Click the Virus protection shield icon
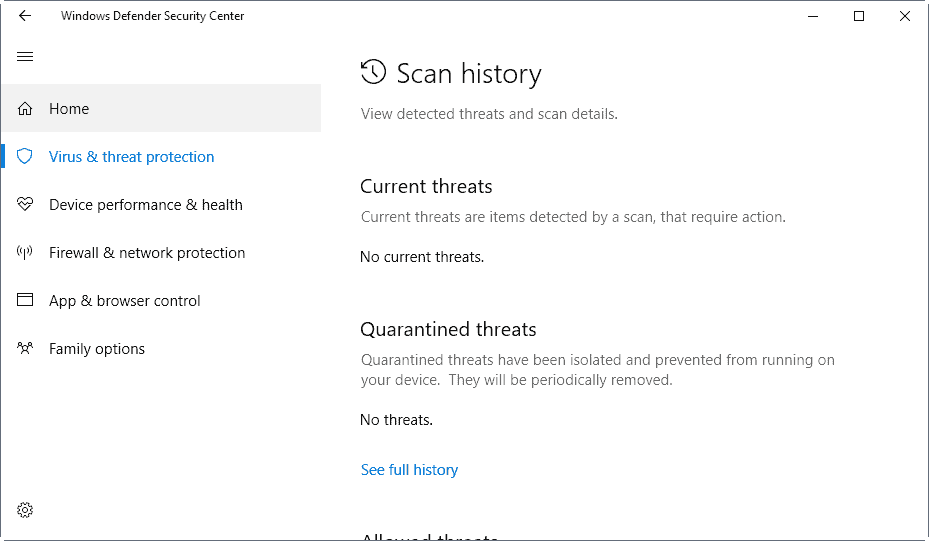929x541 pixels. click(24, 156)
